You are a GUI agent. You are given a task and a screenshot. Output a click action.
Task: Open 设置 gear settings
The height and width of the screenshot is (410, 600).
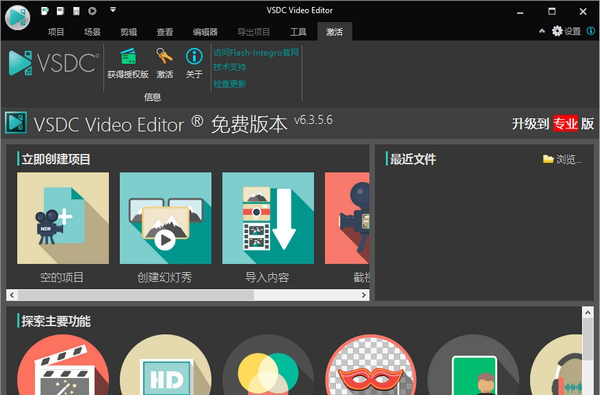coord(566,31)
